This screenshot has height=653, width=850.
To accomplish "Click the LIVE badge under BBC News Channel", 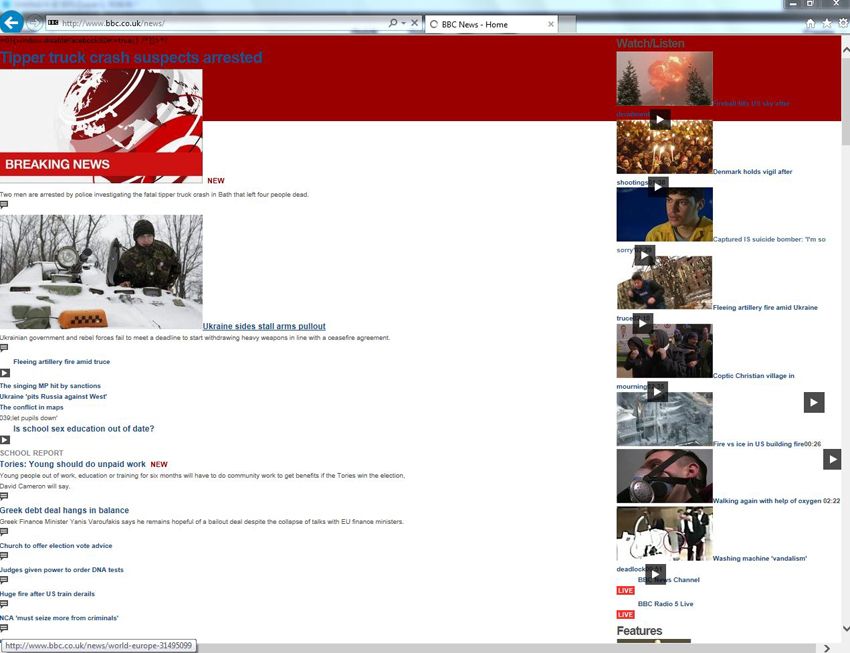I will [625, 591].
